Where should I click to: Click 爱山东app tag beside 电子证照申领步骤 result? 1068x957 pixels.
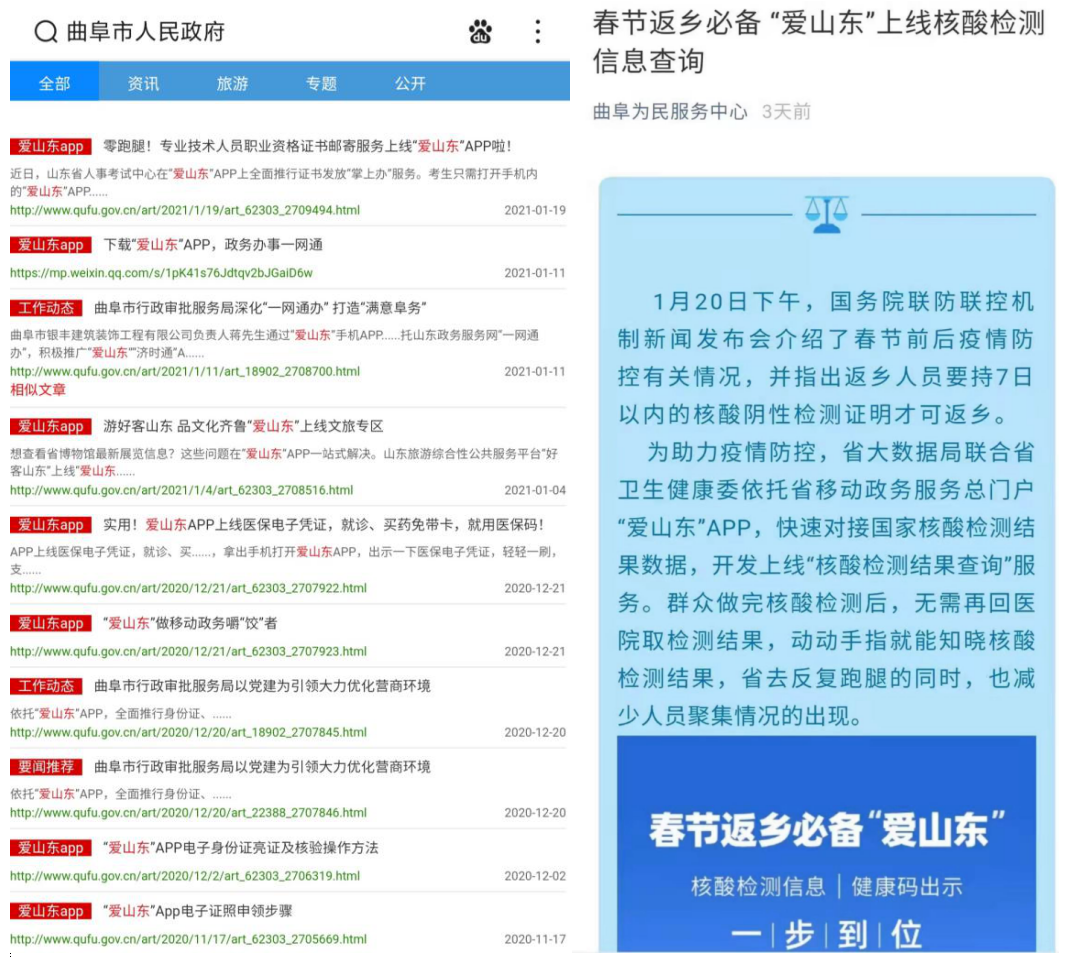pos(50,911)
